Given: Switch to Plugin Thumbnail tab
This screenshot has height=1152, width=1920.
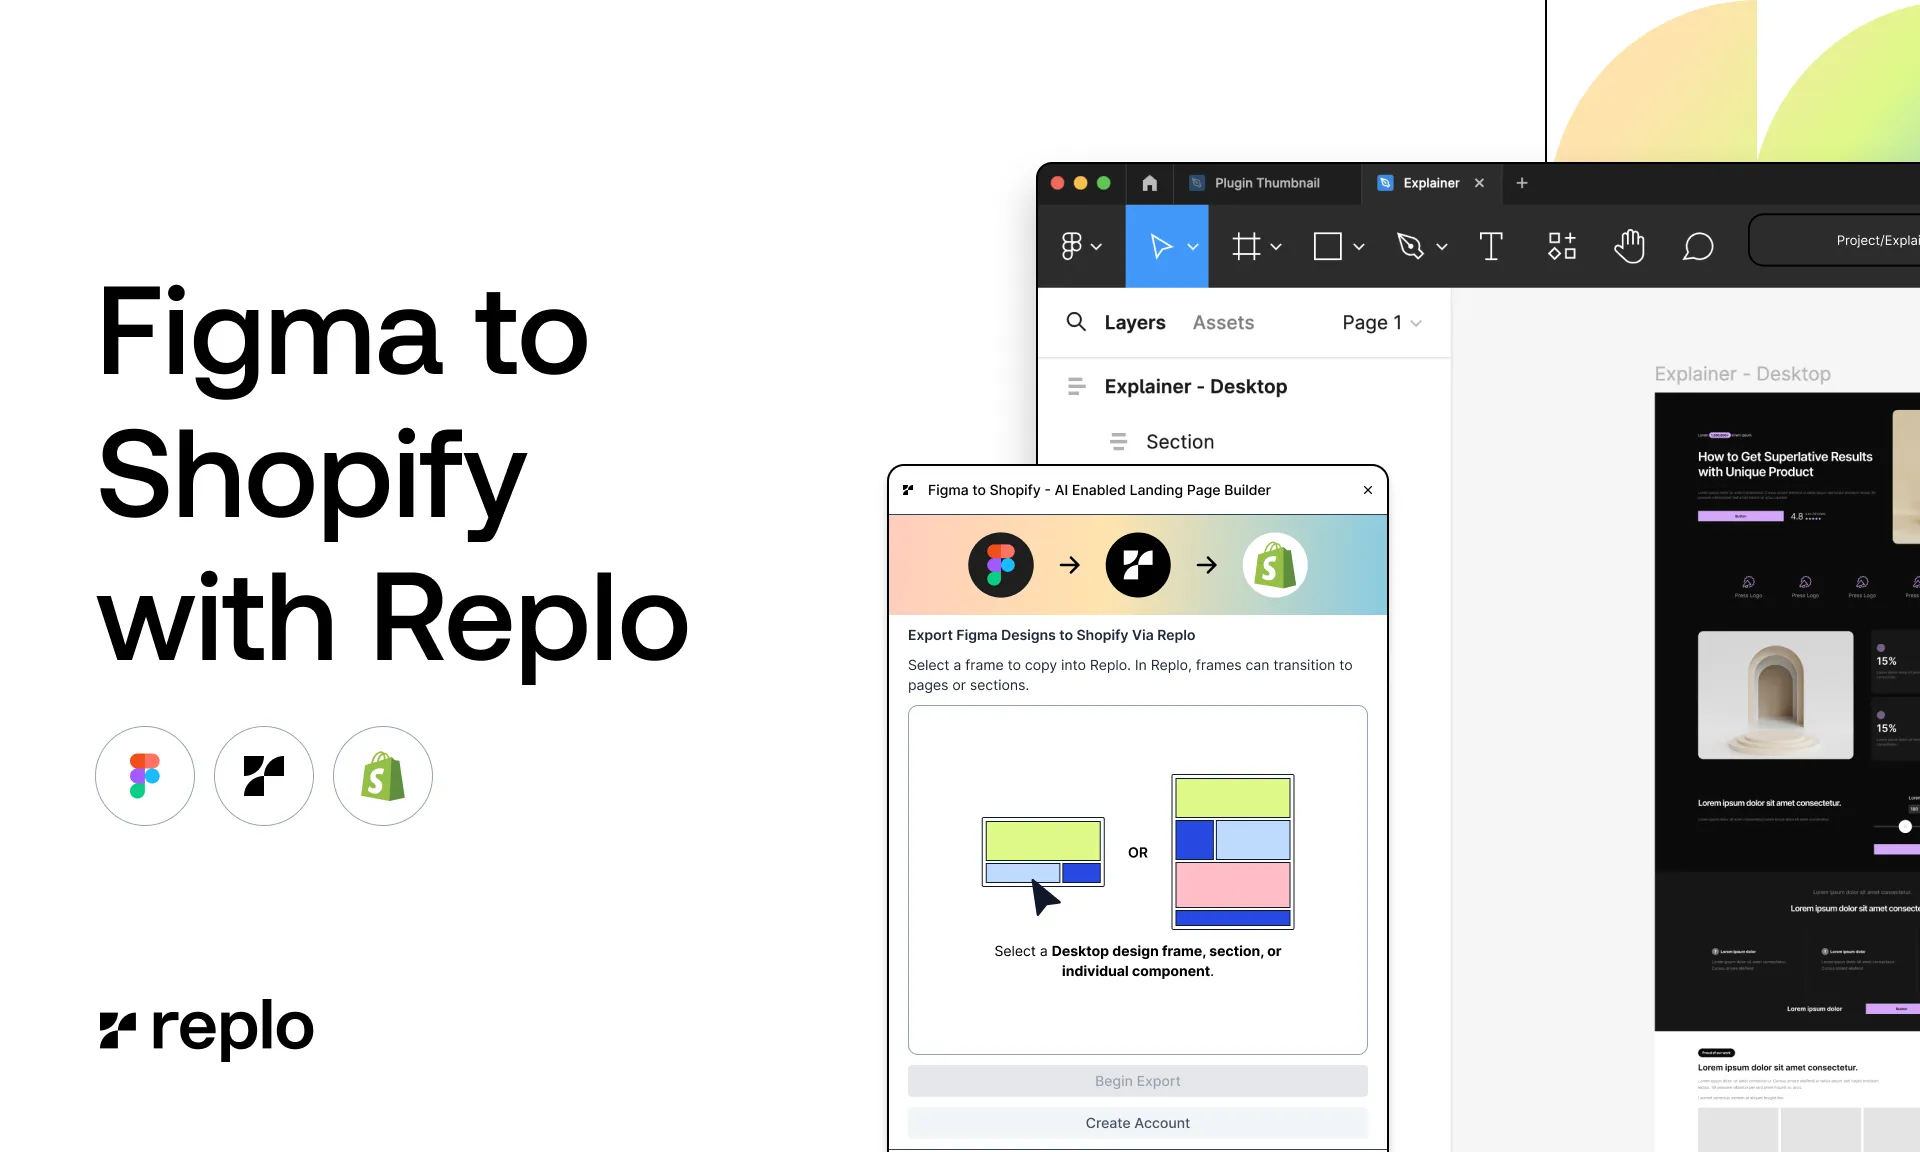Looking at the screenshot, I should click(1266, 183).
